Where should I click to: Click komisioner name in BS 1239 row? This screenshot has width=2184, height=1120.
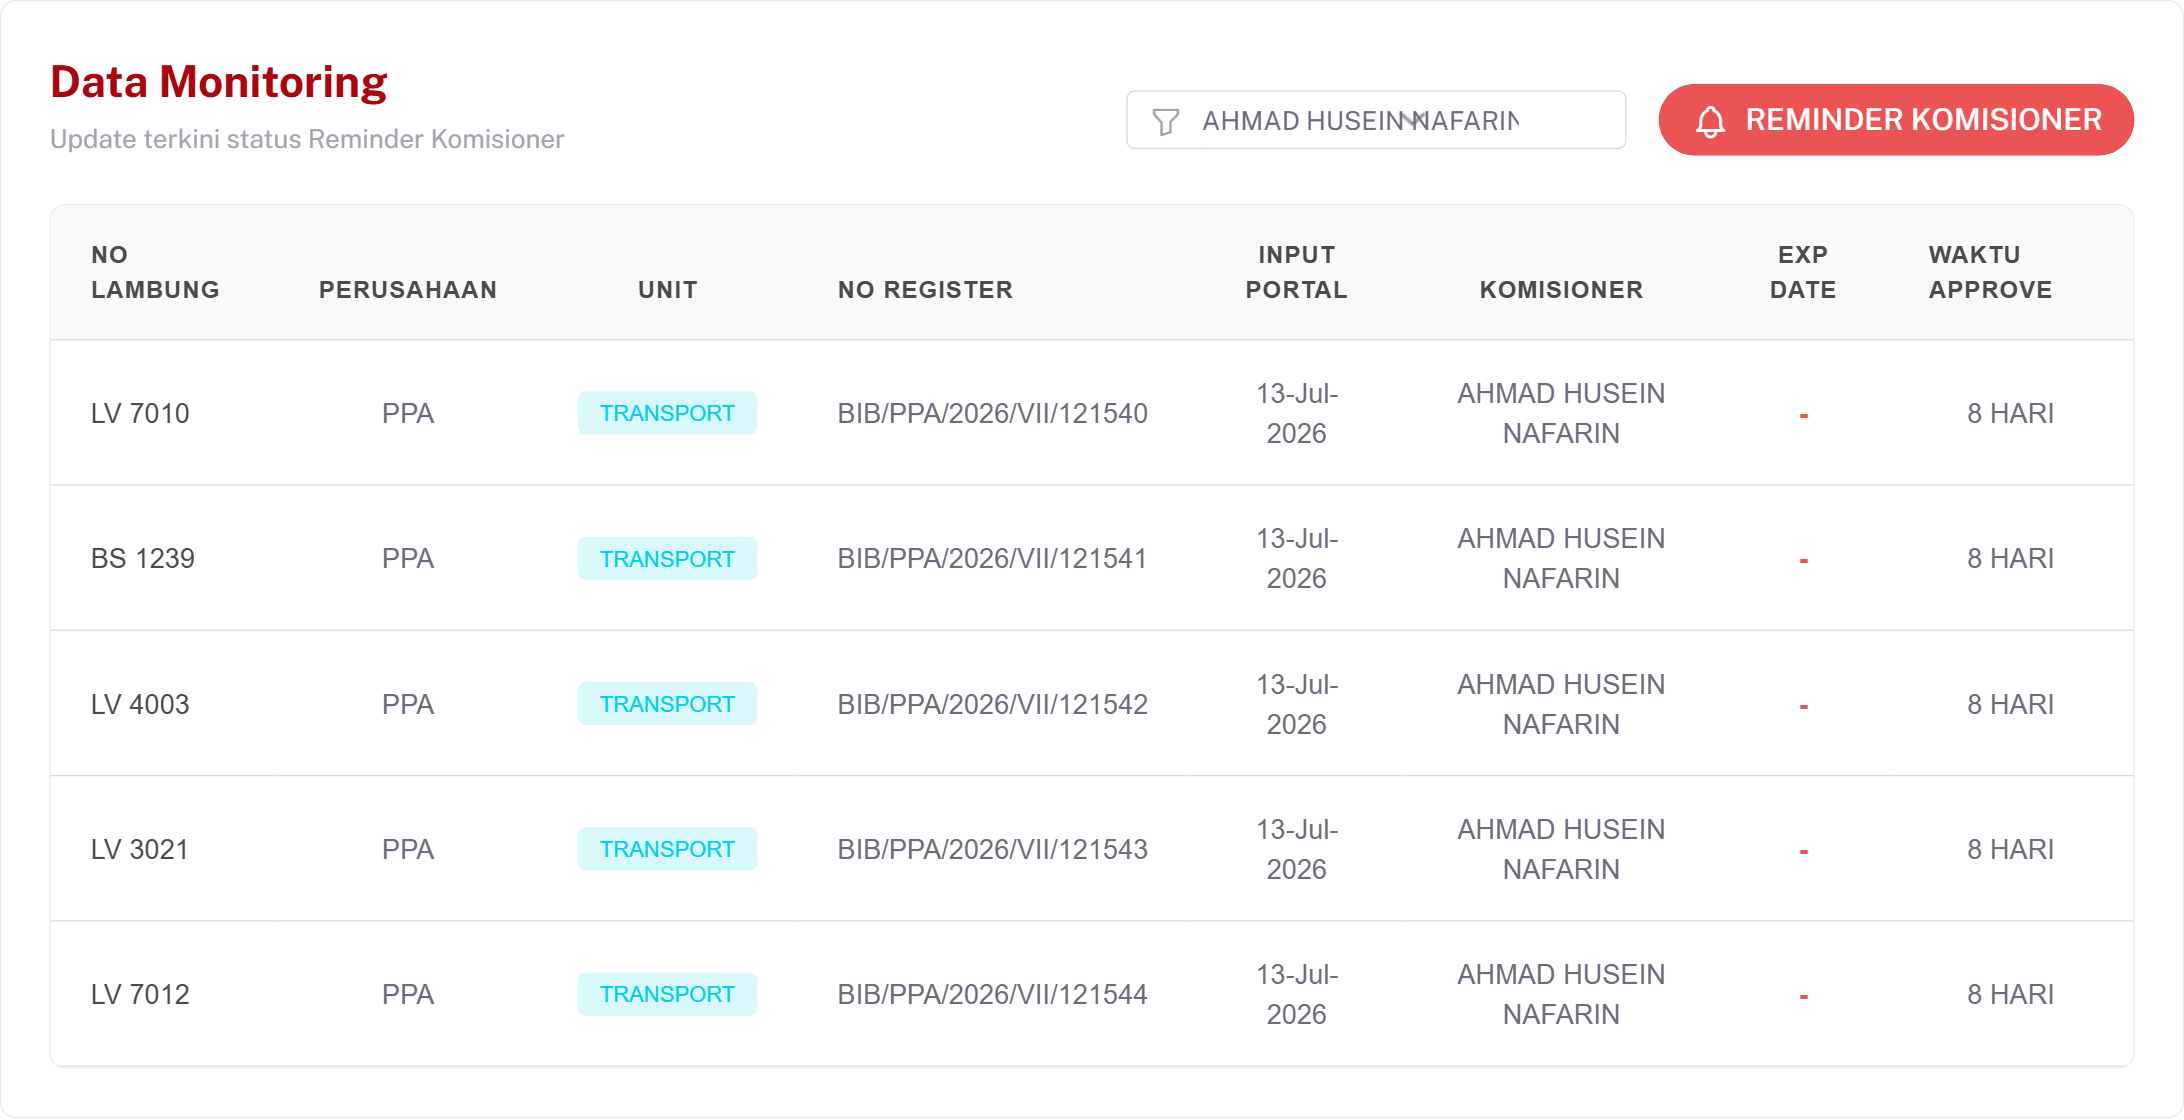click(x=1561, y=558)
